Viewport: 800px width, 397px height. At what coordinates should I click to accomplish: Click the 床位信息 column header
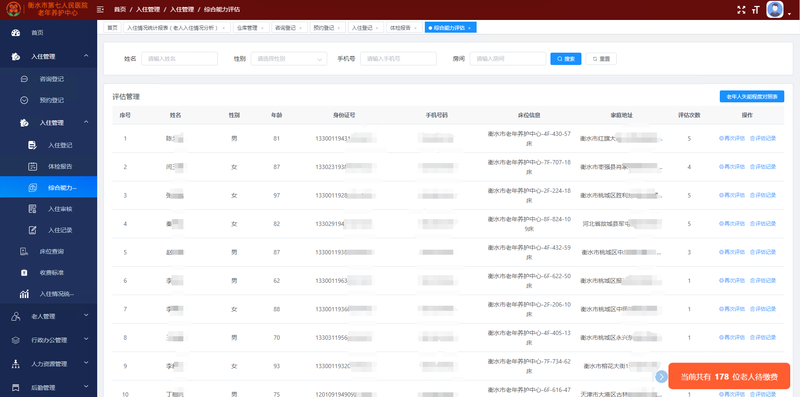tap(529, 115)
